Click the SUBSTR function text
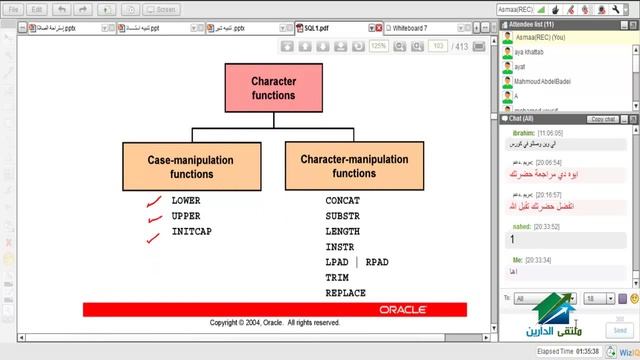Screen dimensions: 640x360 coord(342,216)
